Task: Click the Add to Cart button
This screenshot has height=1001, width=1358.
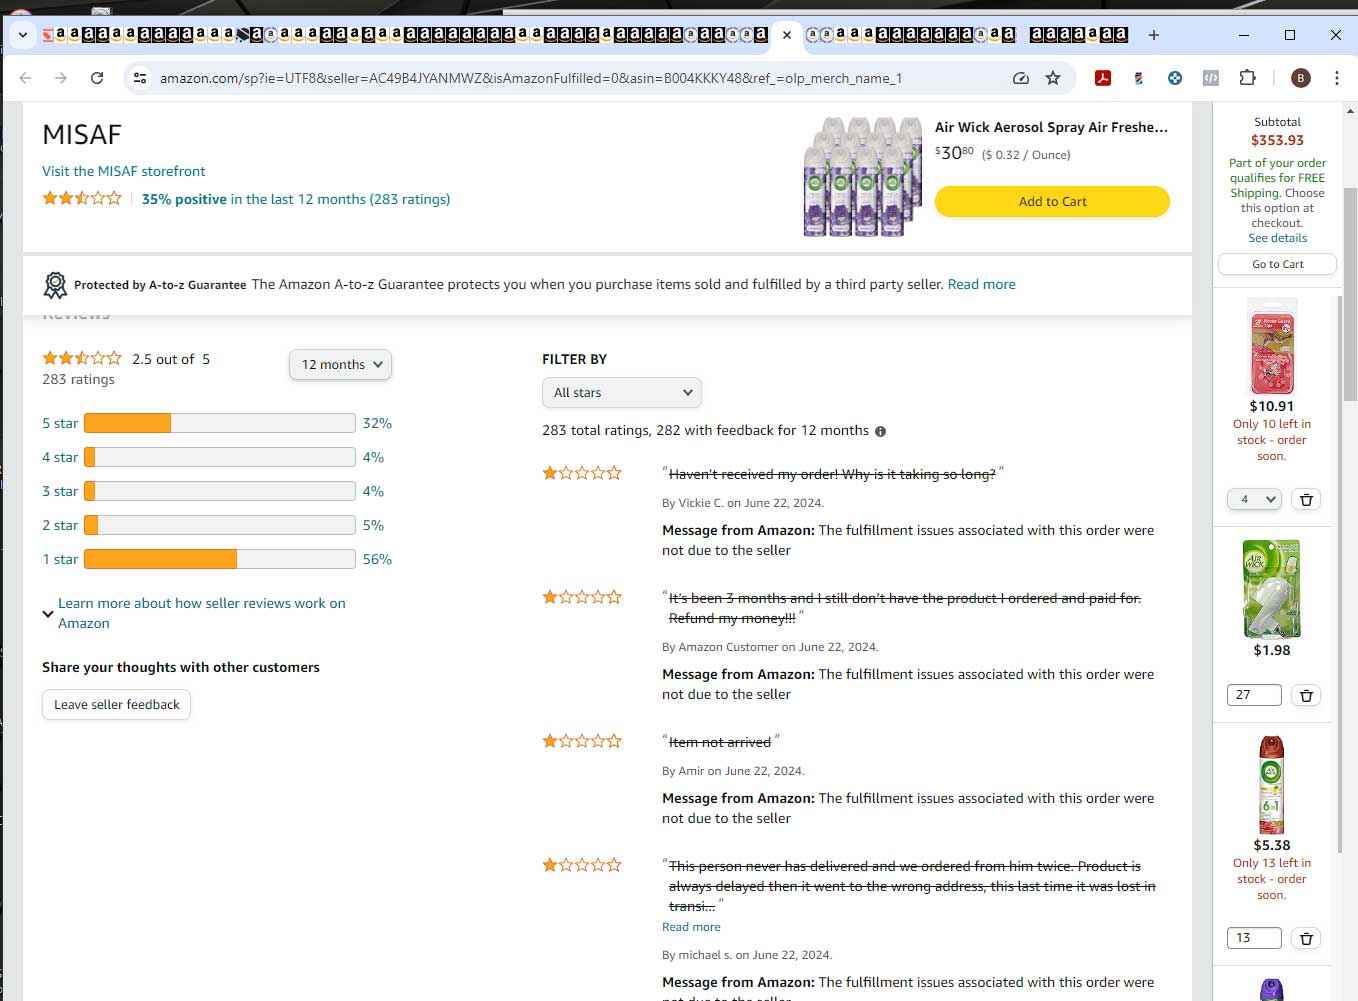Action: coord(1052,201)
